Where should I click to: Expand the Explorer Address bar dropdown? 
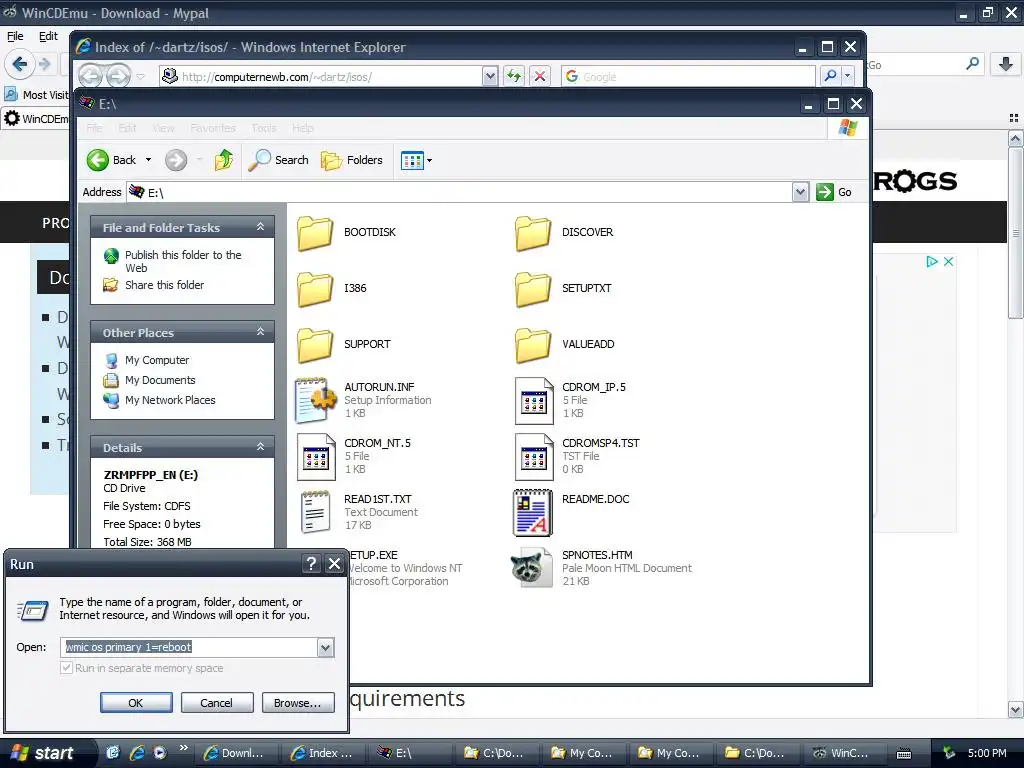(x=800, y=192)
